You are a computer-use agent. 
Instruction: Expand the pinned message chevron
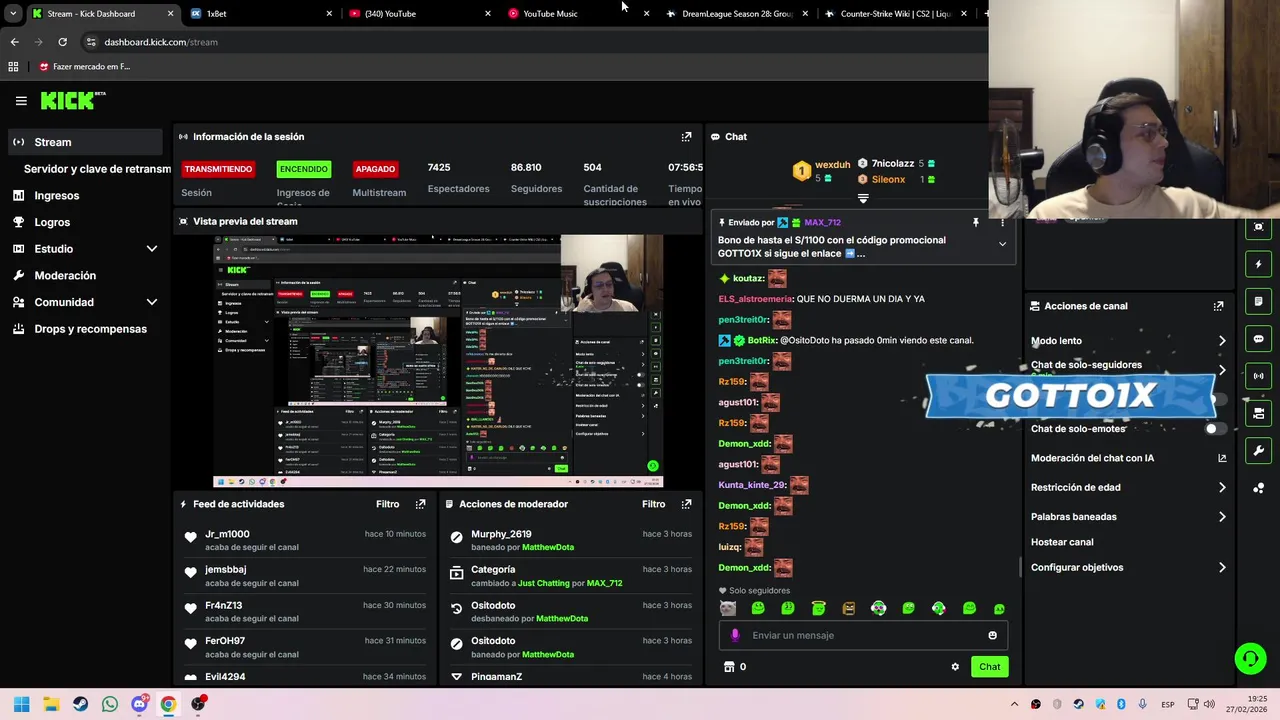pos(1002,244)
